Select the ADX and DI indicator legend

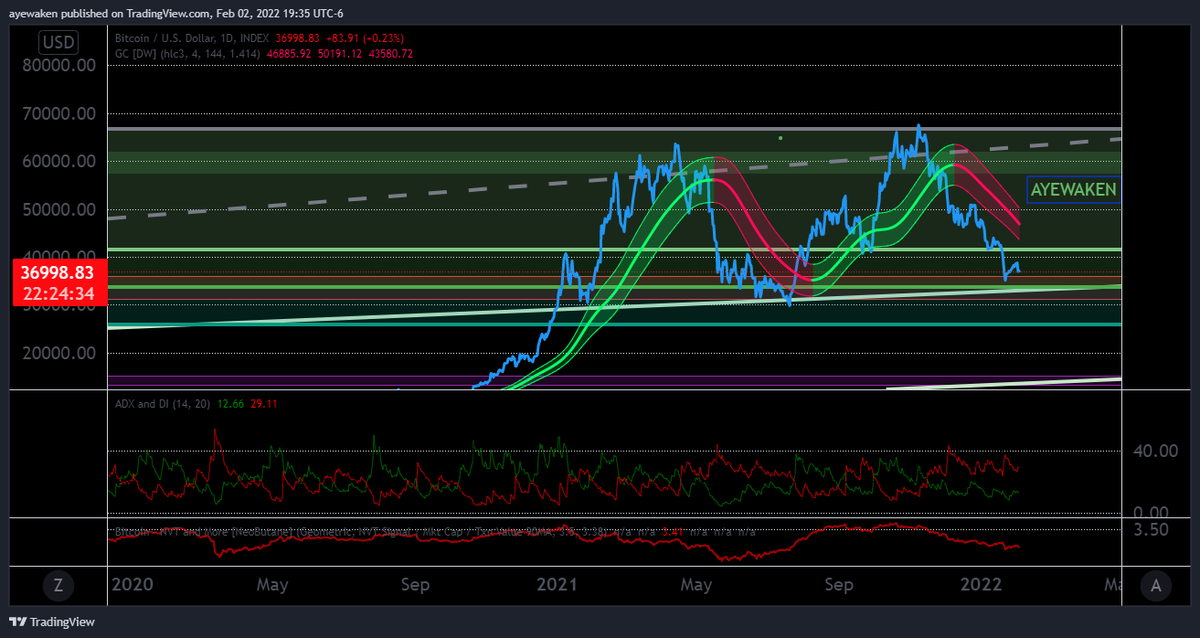pyautogui.click(x=163, y=403)
